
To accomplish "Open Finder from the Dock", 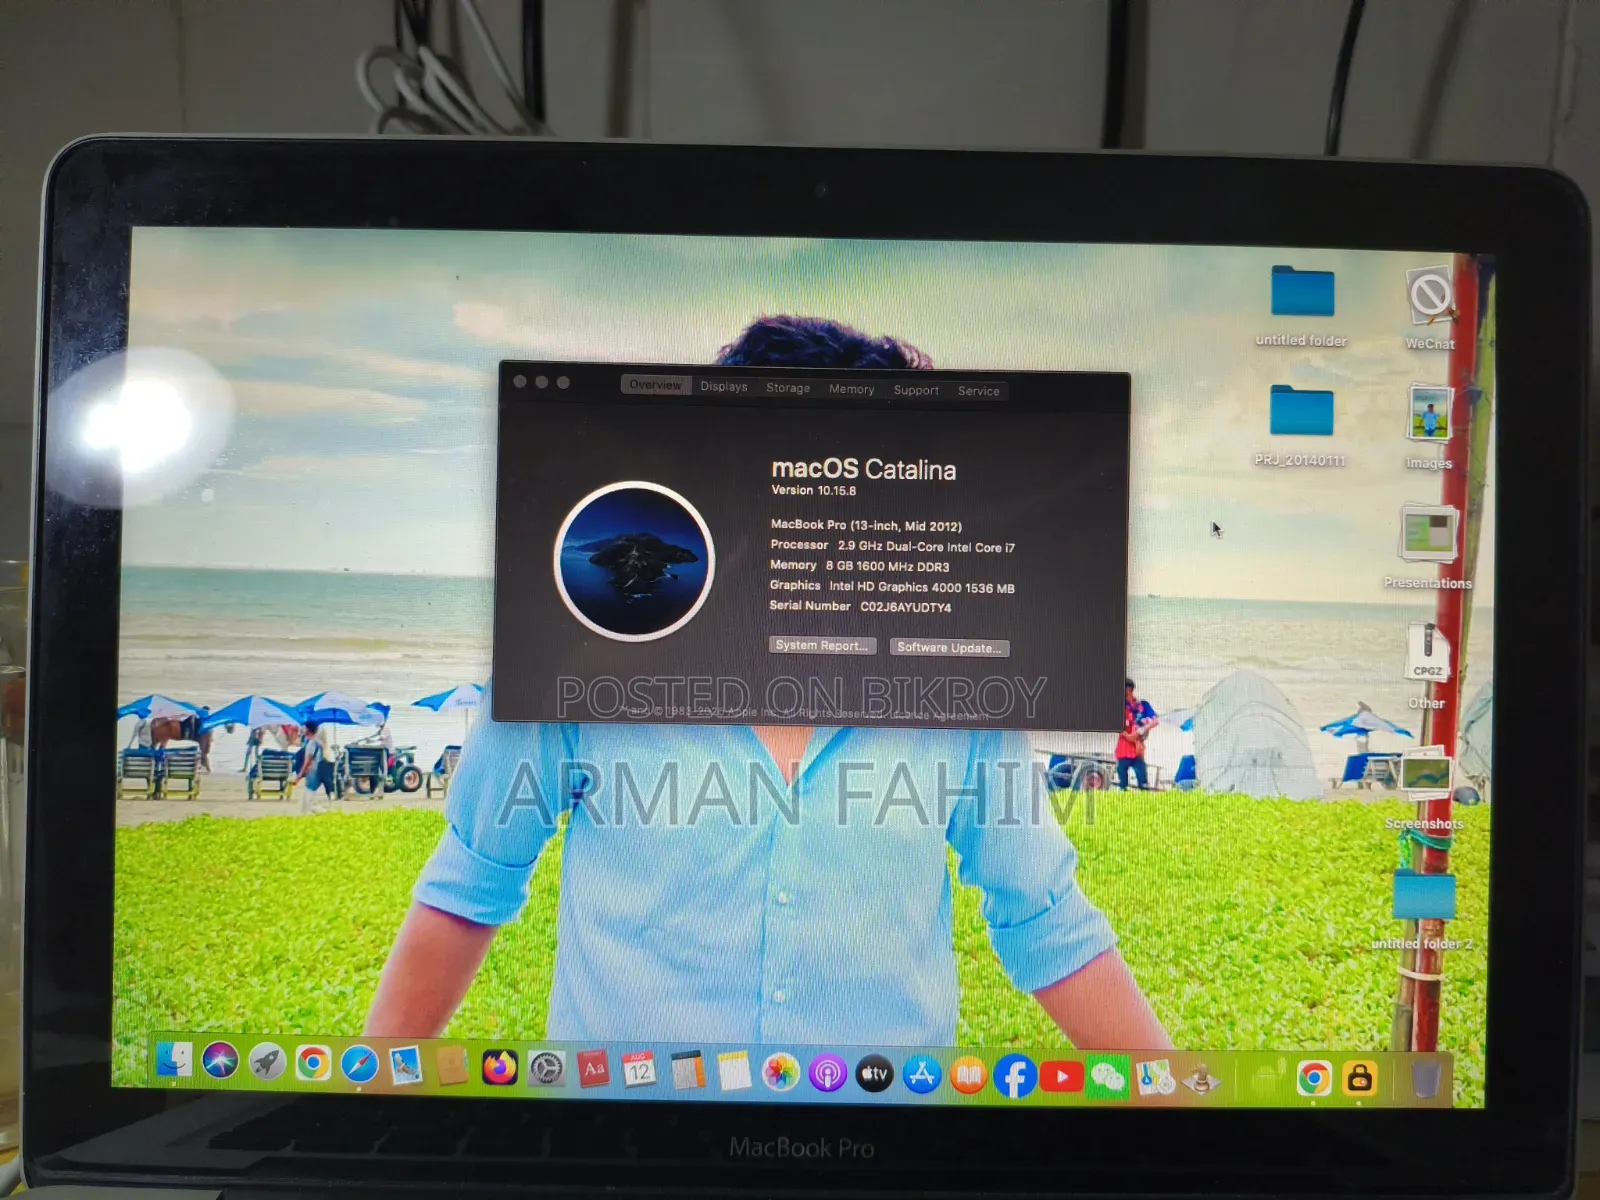I will pyautogui.click(x=174, y=1060).
